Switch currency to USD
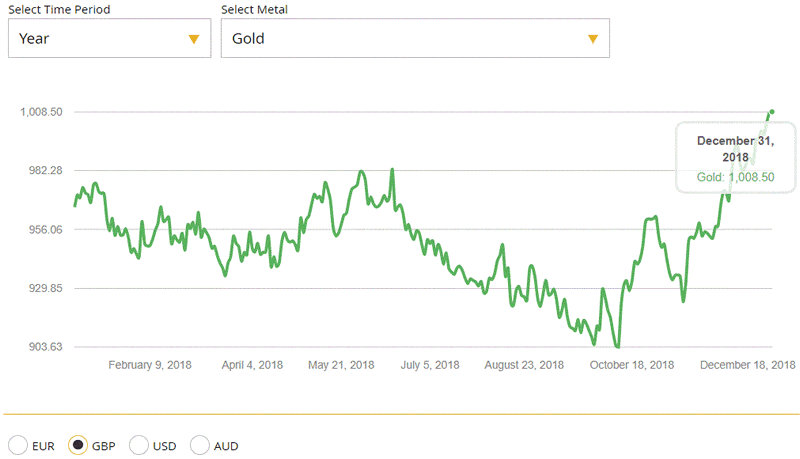This screenshot has height=459, width=800. click(139, 445)
